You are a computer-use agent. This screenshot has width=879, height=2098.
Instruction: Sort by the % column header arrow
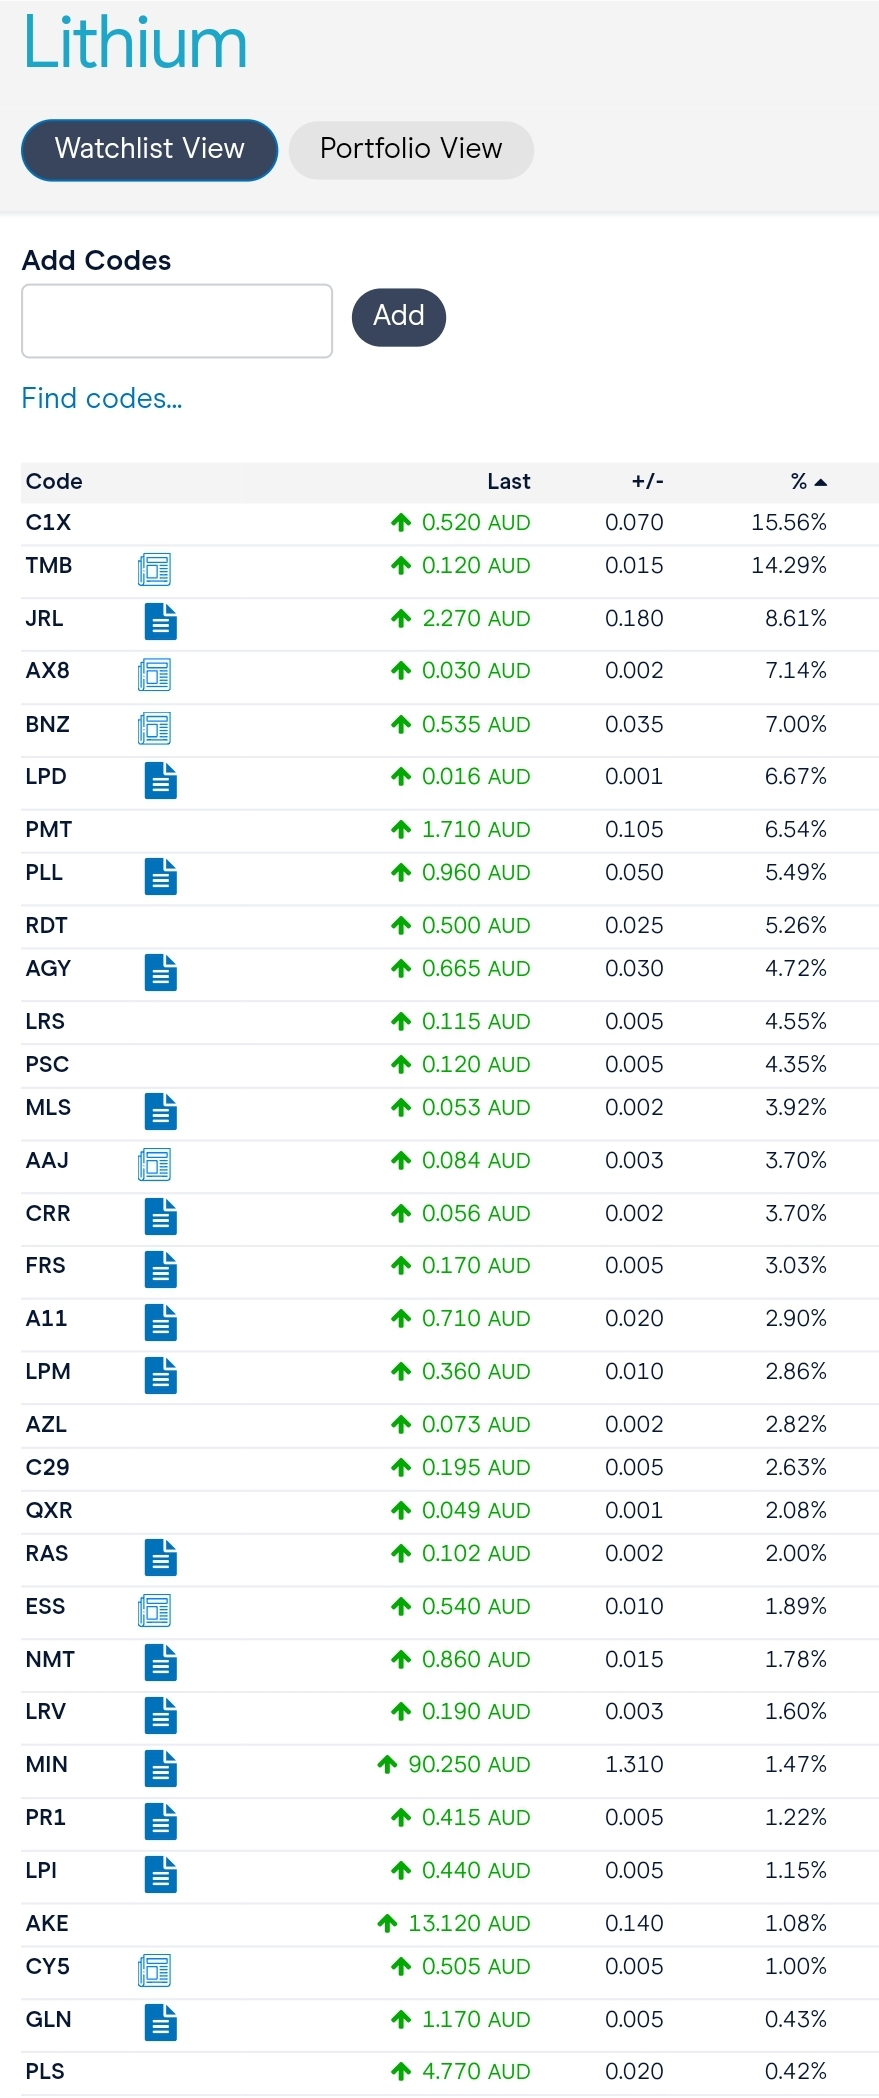click(x=821, y=482)
